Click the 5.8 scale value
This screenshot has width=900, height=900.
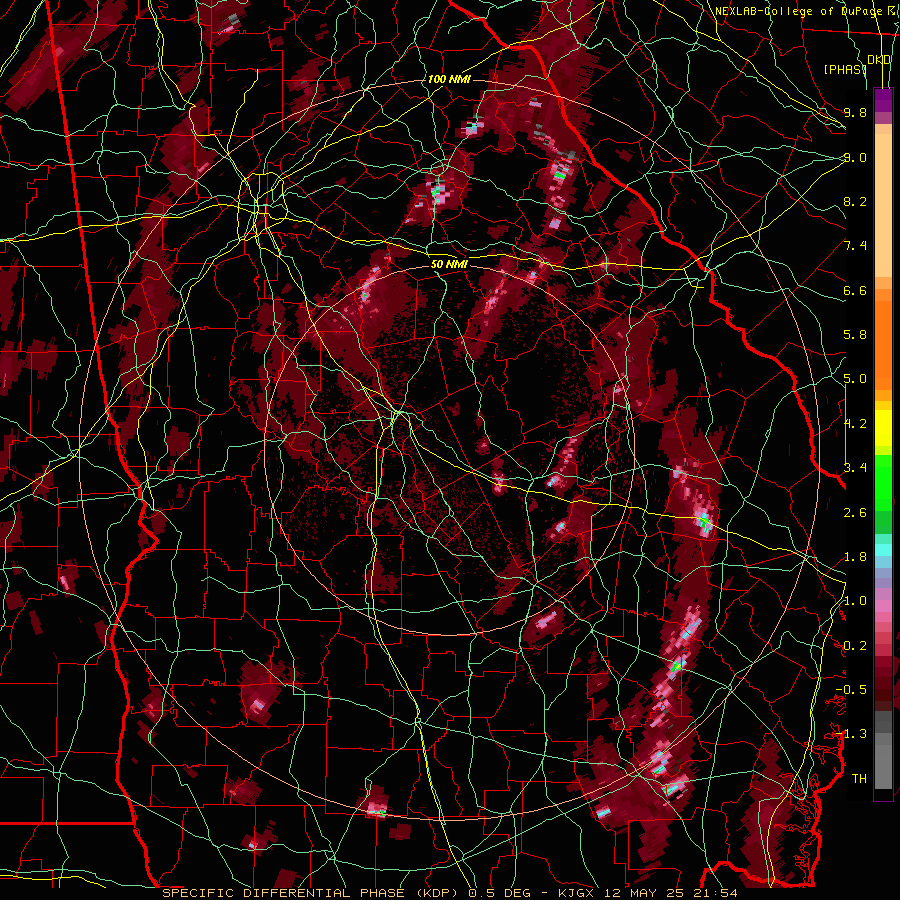click(855, 335)
